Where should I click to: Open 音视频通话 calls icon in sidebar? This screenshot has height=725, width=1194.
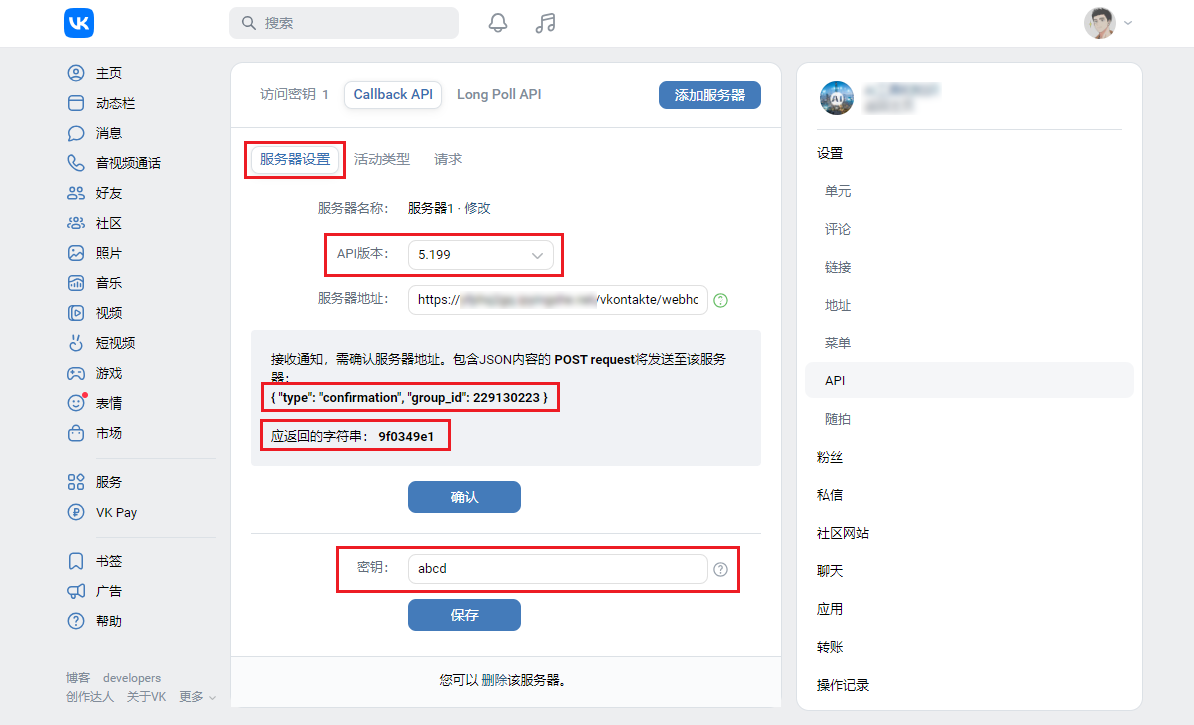pyautogui.click(x=76, y=163)
